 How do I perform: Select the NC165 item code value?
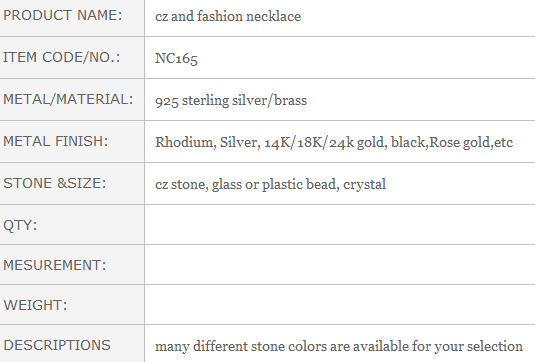point(176,58)
